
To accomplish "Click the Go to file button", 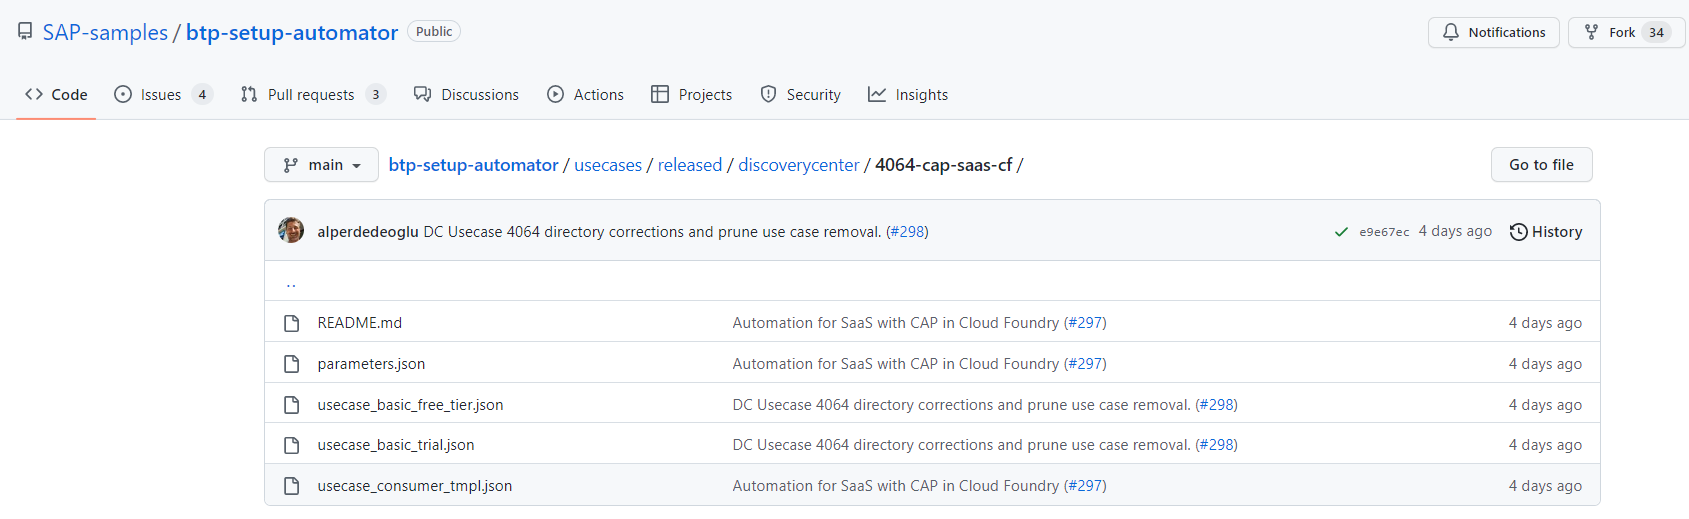I will tap(1541, 165).
